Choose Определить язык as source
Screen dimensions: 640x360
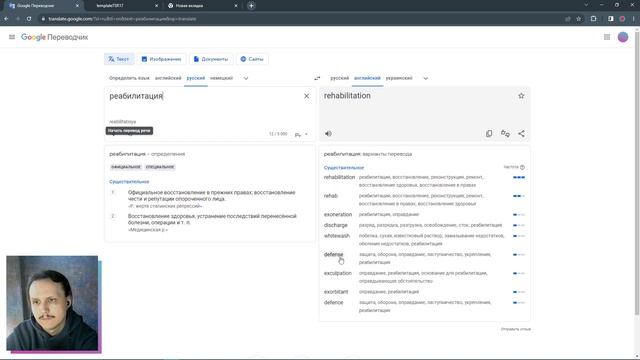coord(129,78)
